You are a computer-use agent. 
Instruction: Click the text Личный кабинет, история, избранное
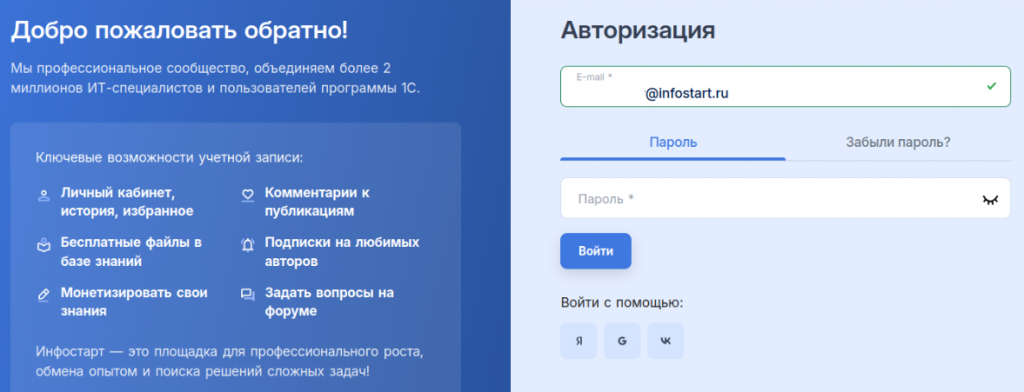coord(127,202)
